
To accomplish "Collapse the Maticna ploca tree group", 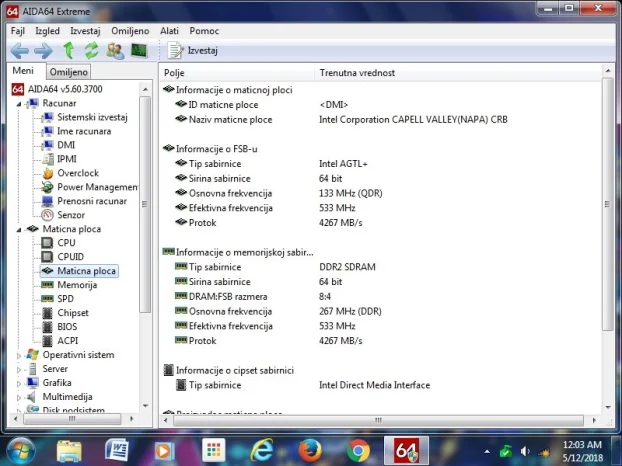I will coord(19,230).
